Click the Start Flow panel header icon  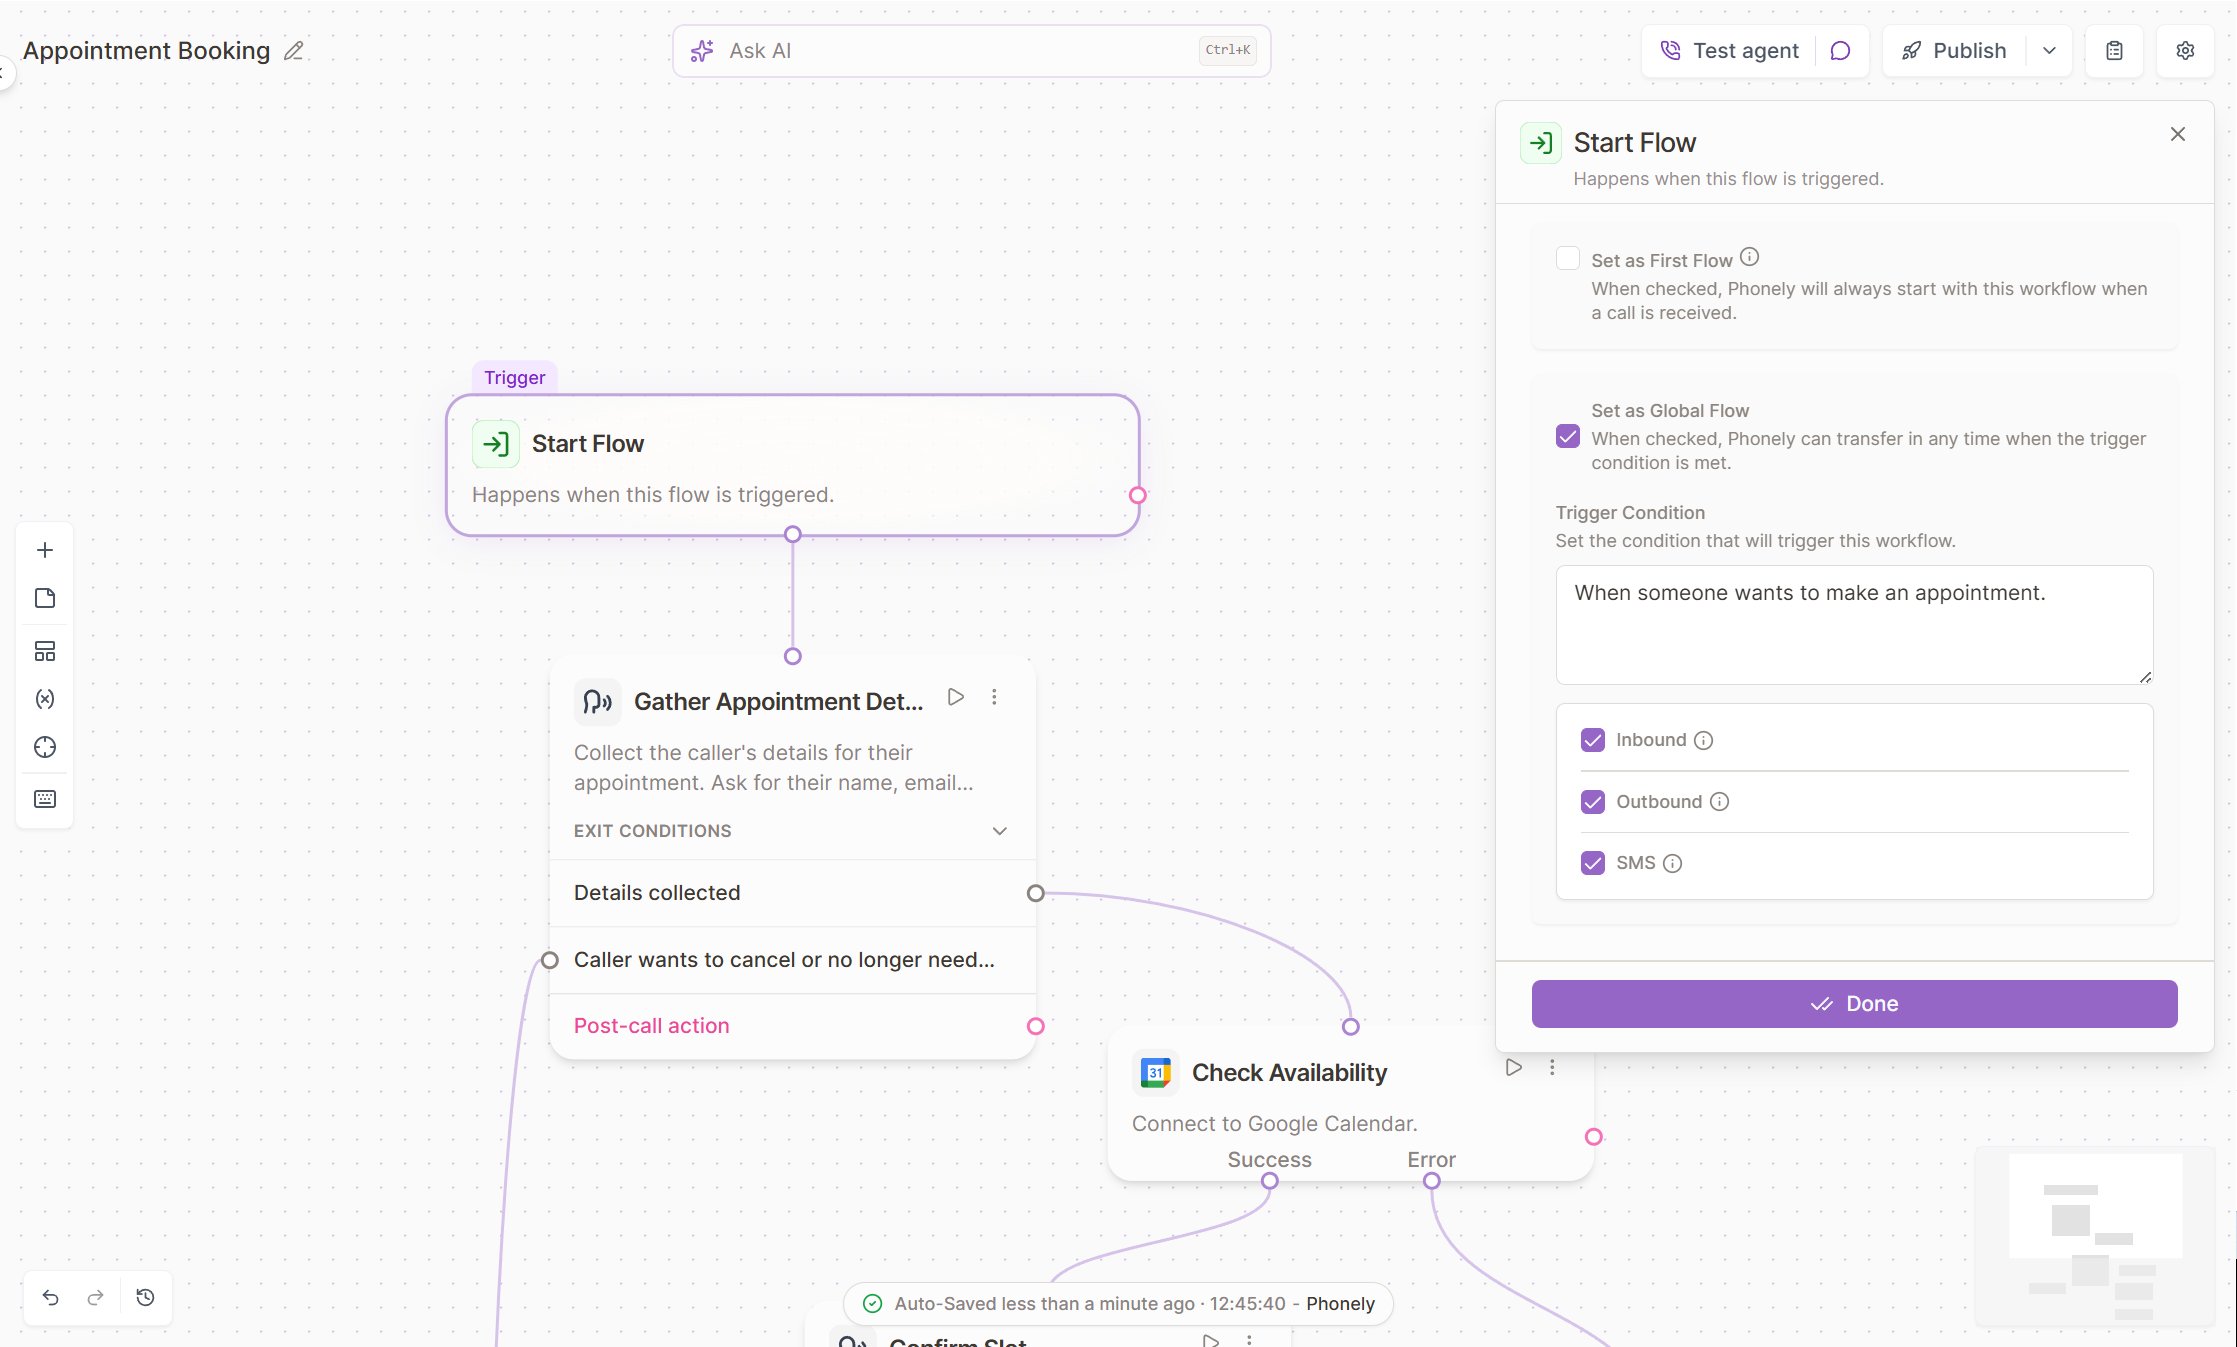[x=1541, y=143]
